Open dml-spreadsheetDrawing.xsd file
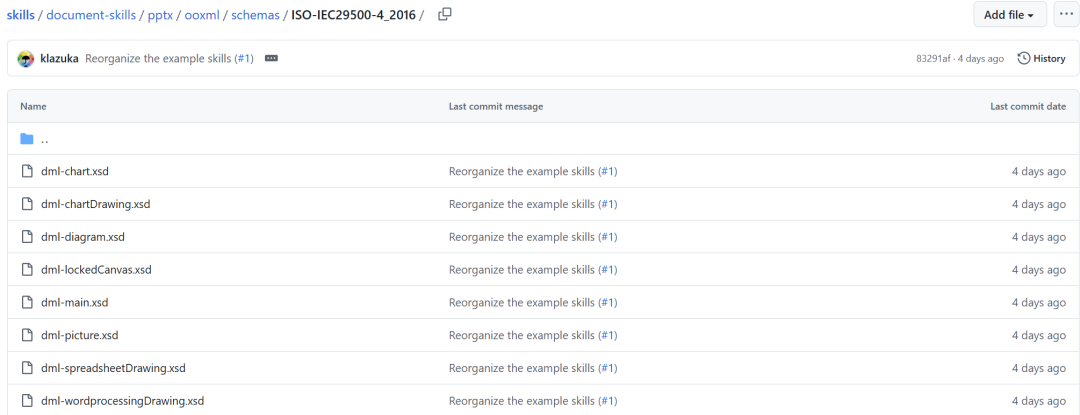1080x415 pixels. (114, 368)
